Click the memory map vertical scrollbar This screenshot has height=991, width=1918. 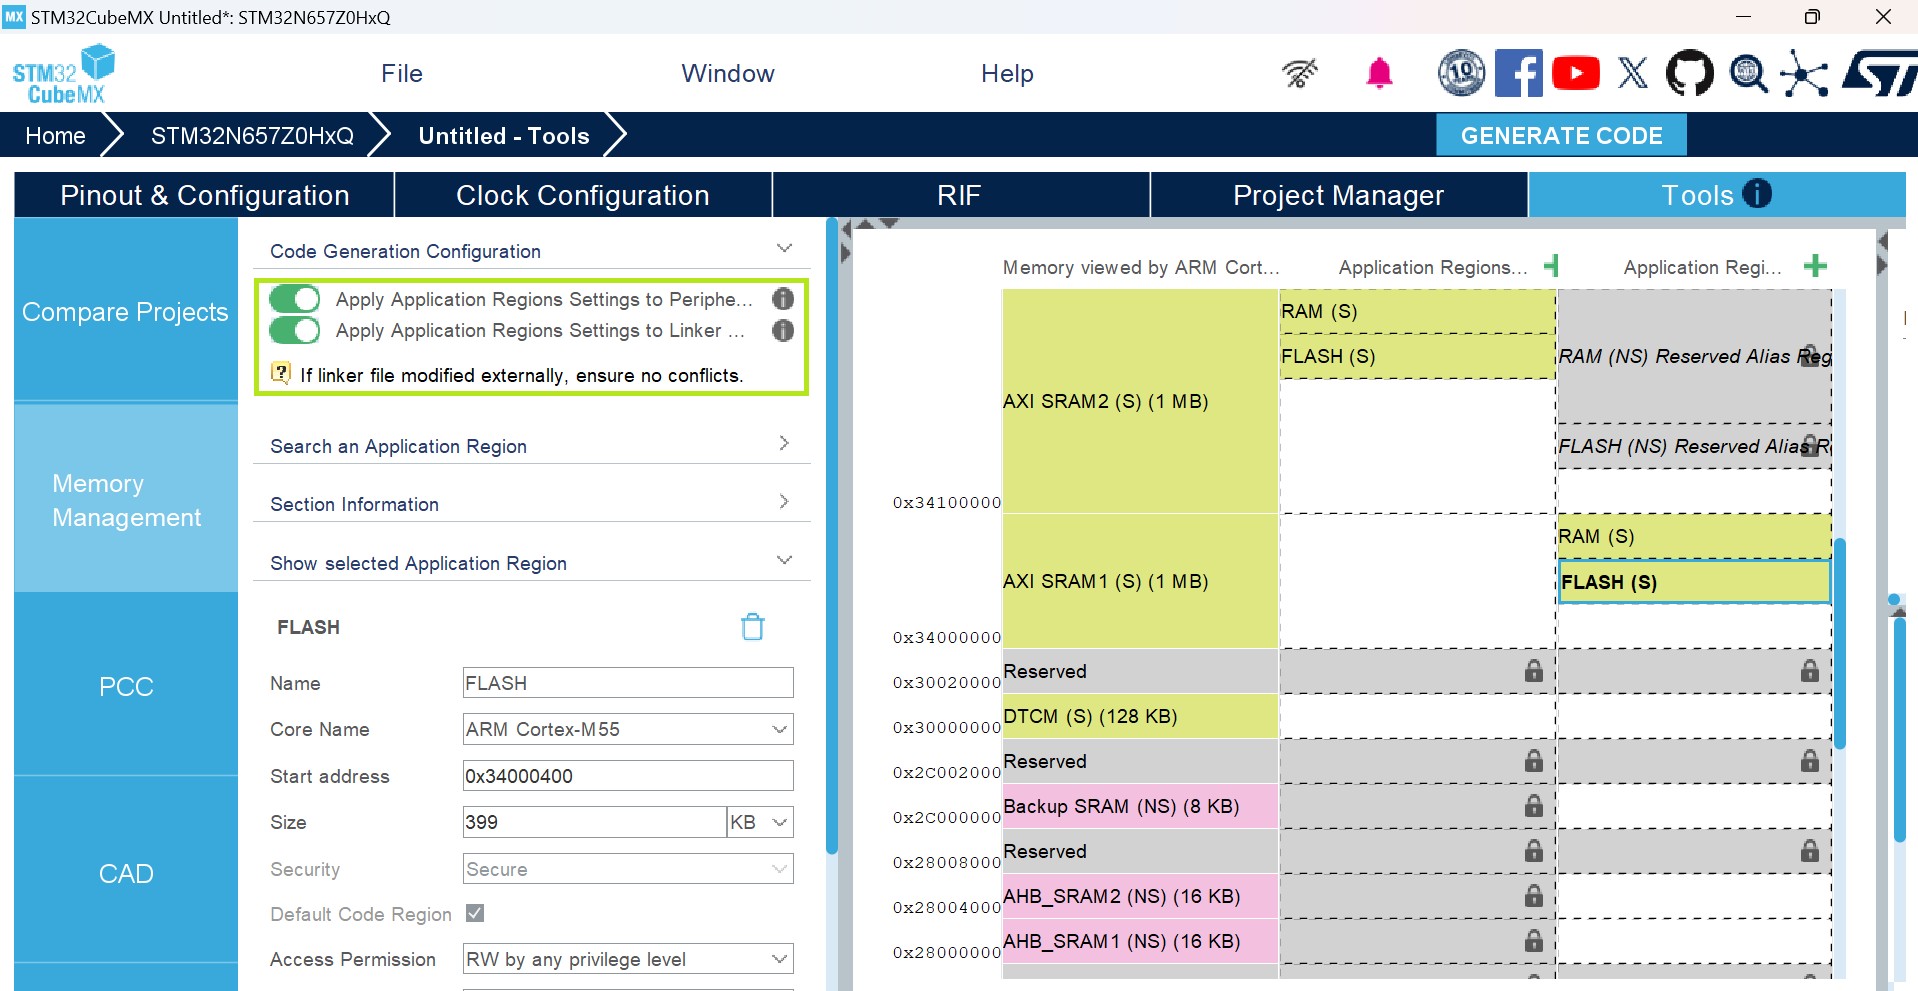click(1840, 644)
